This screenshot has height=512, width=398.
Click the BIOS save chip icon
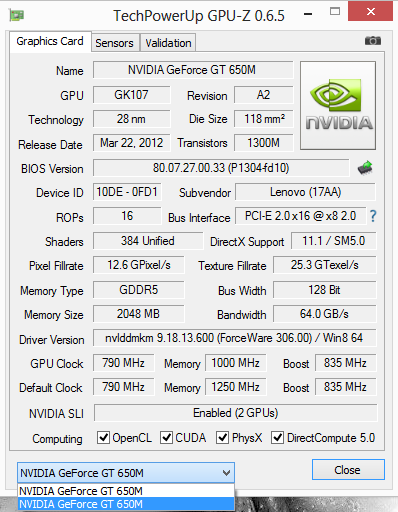pyautogui.click(x=365, y=168)
